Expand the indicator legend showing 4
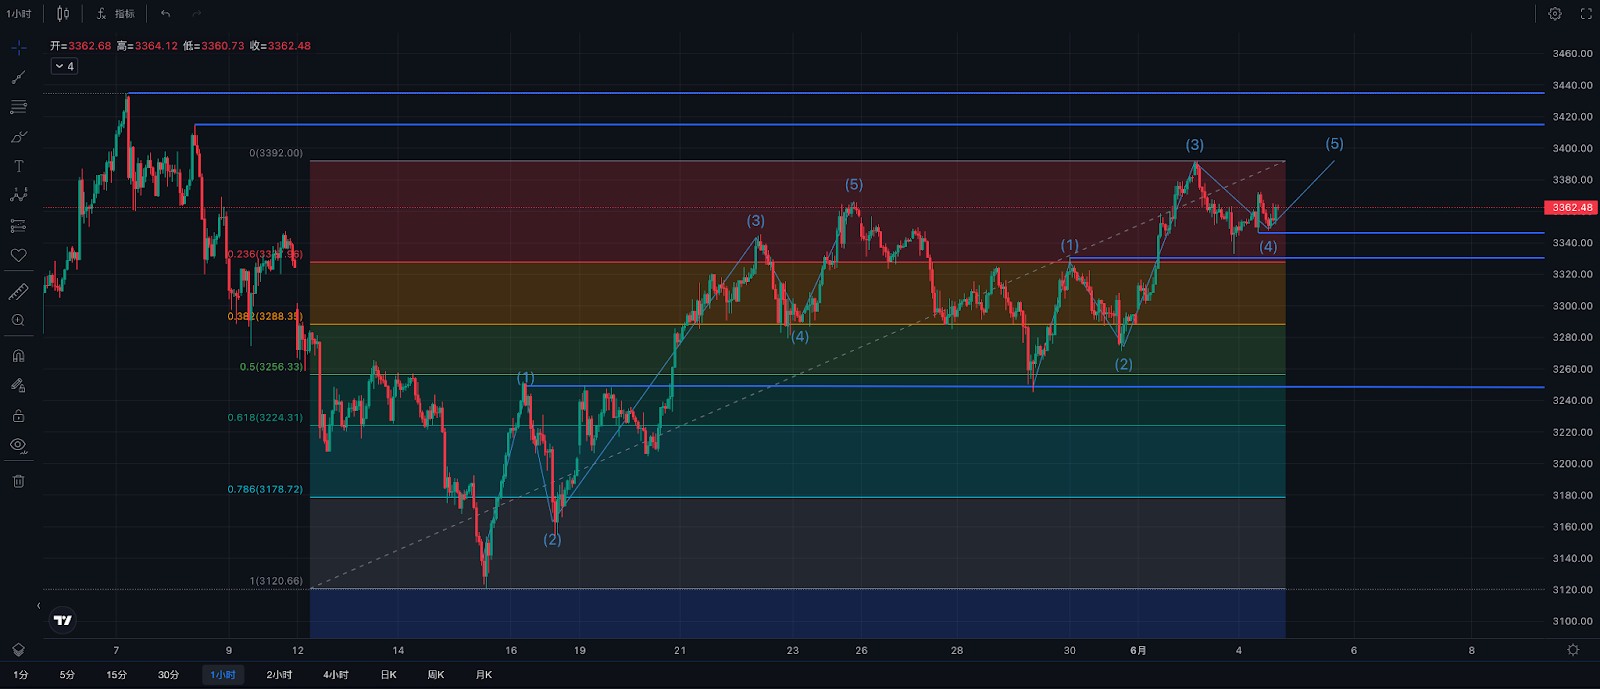Viewport: 1600px width, 689px height. click(64, 66)
